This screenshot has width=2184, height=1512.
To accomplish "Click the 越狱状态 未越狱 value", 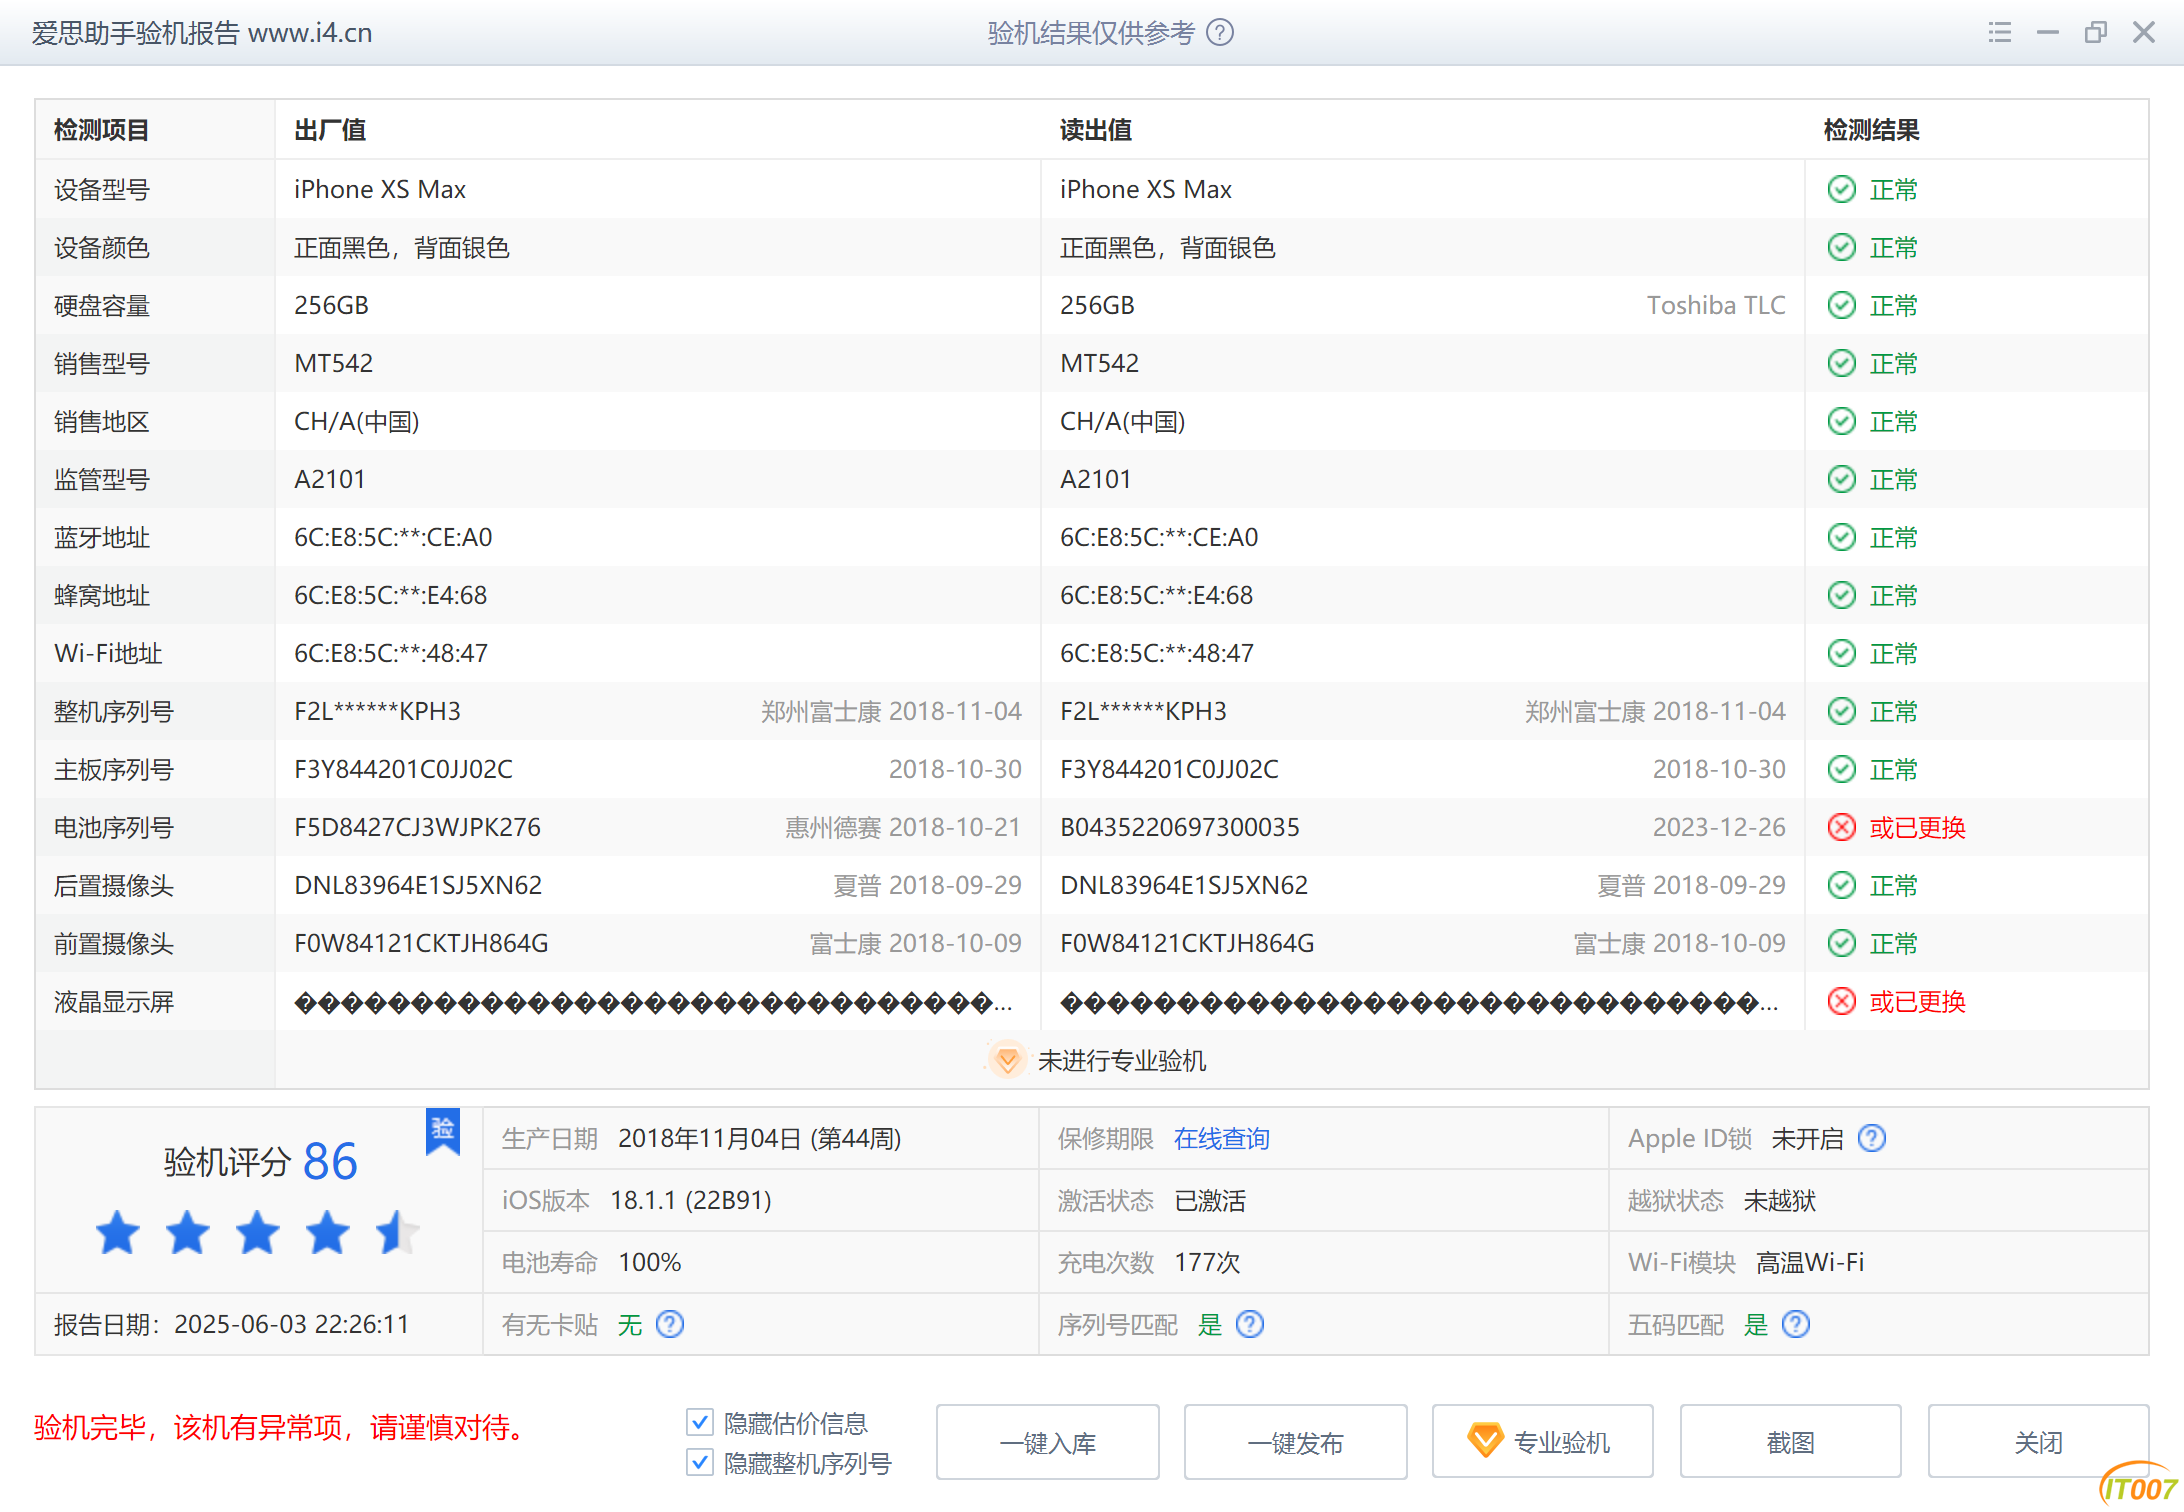I will [x=1780, y=1200].
